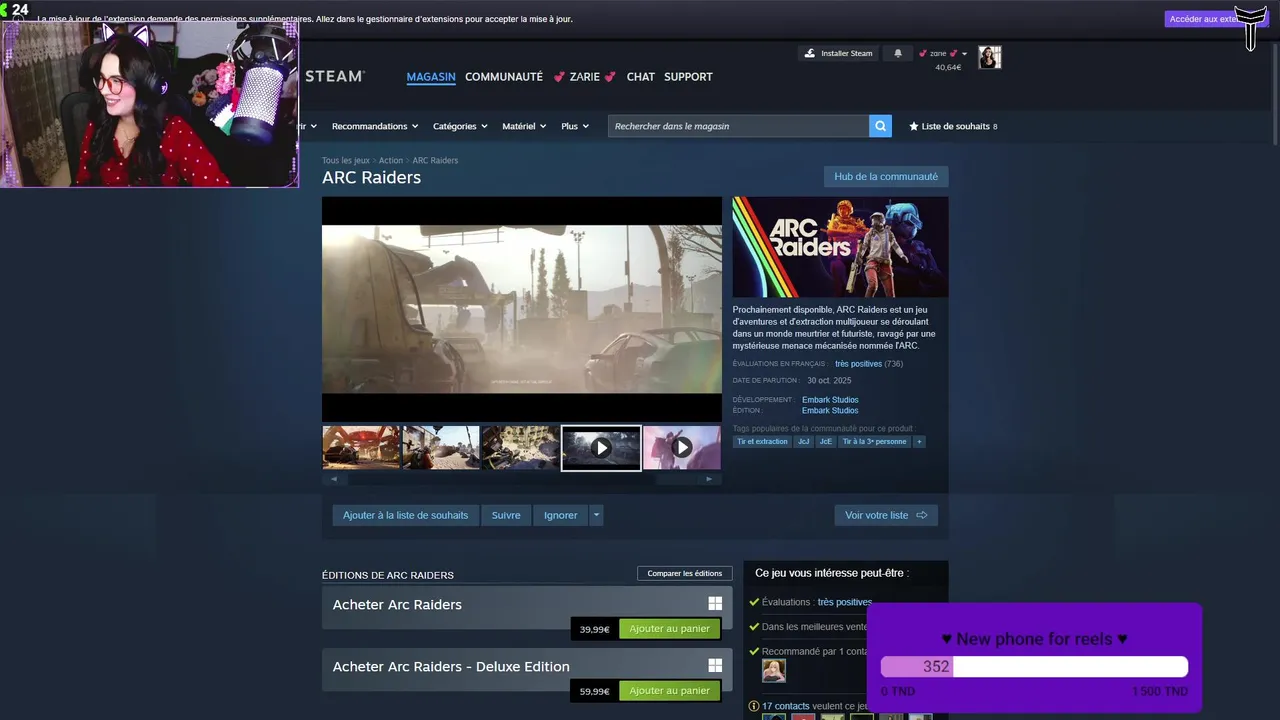This screenshot has height=720, width=1280.
Task: Click Voir votre liste
Action: tap(886, 515)
